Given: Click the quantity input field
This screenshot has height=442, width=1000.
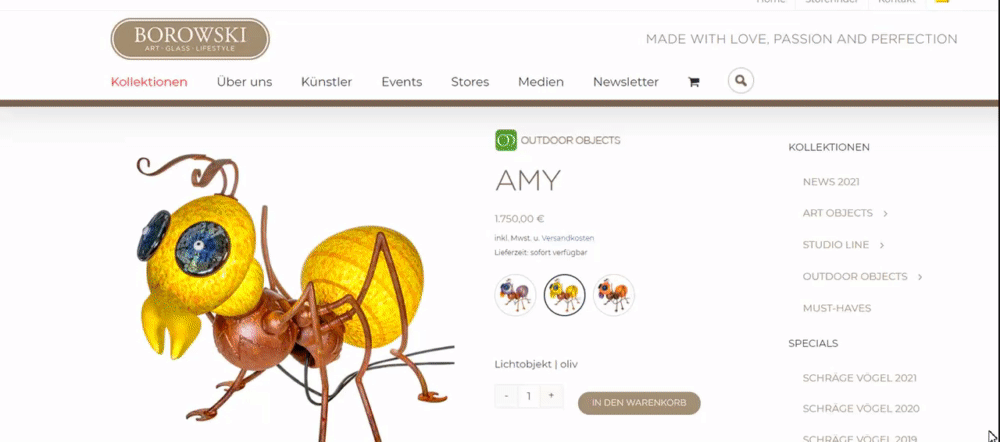Looking at the screenshot, I should 529,396.
